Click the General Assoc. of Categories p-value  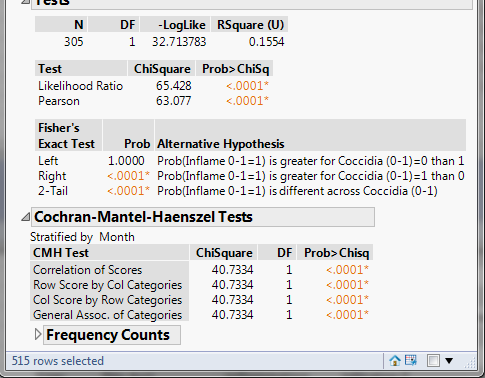pos(347,315)
